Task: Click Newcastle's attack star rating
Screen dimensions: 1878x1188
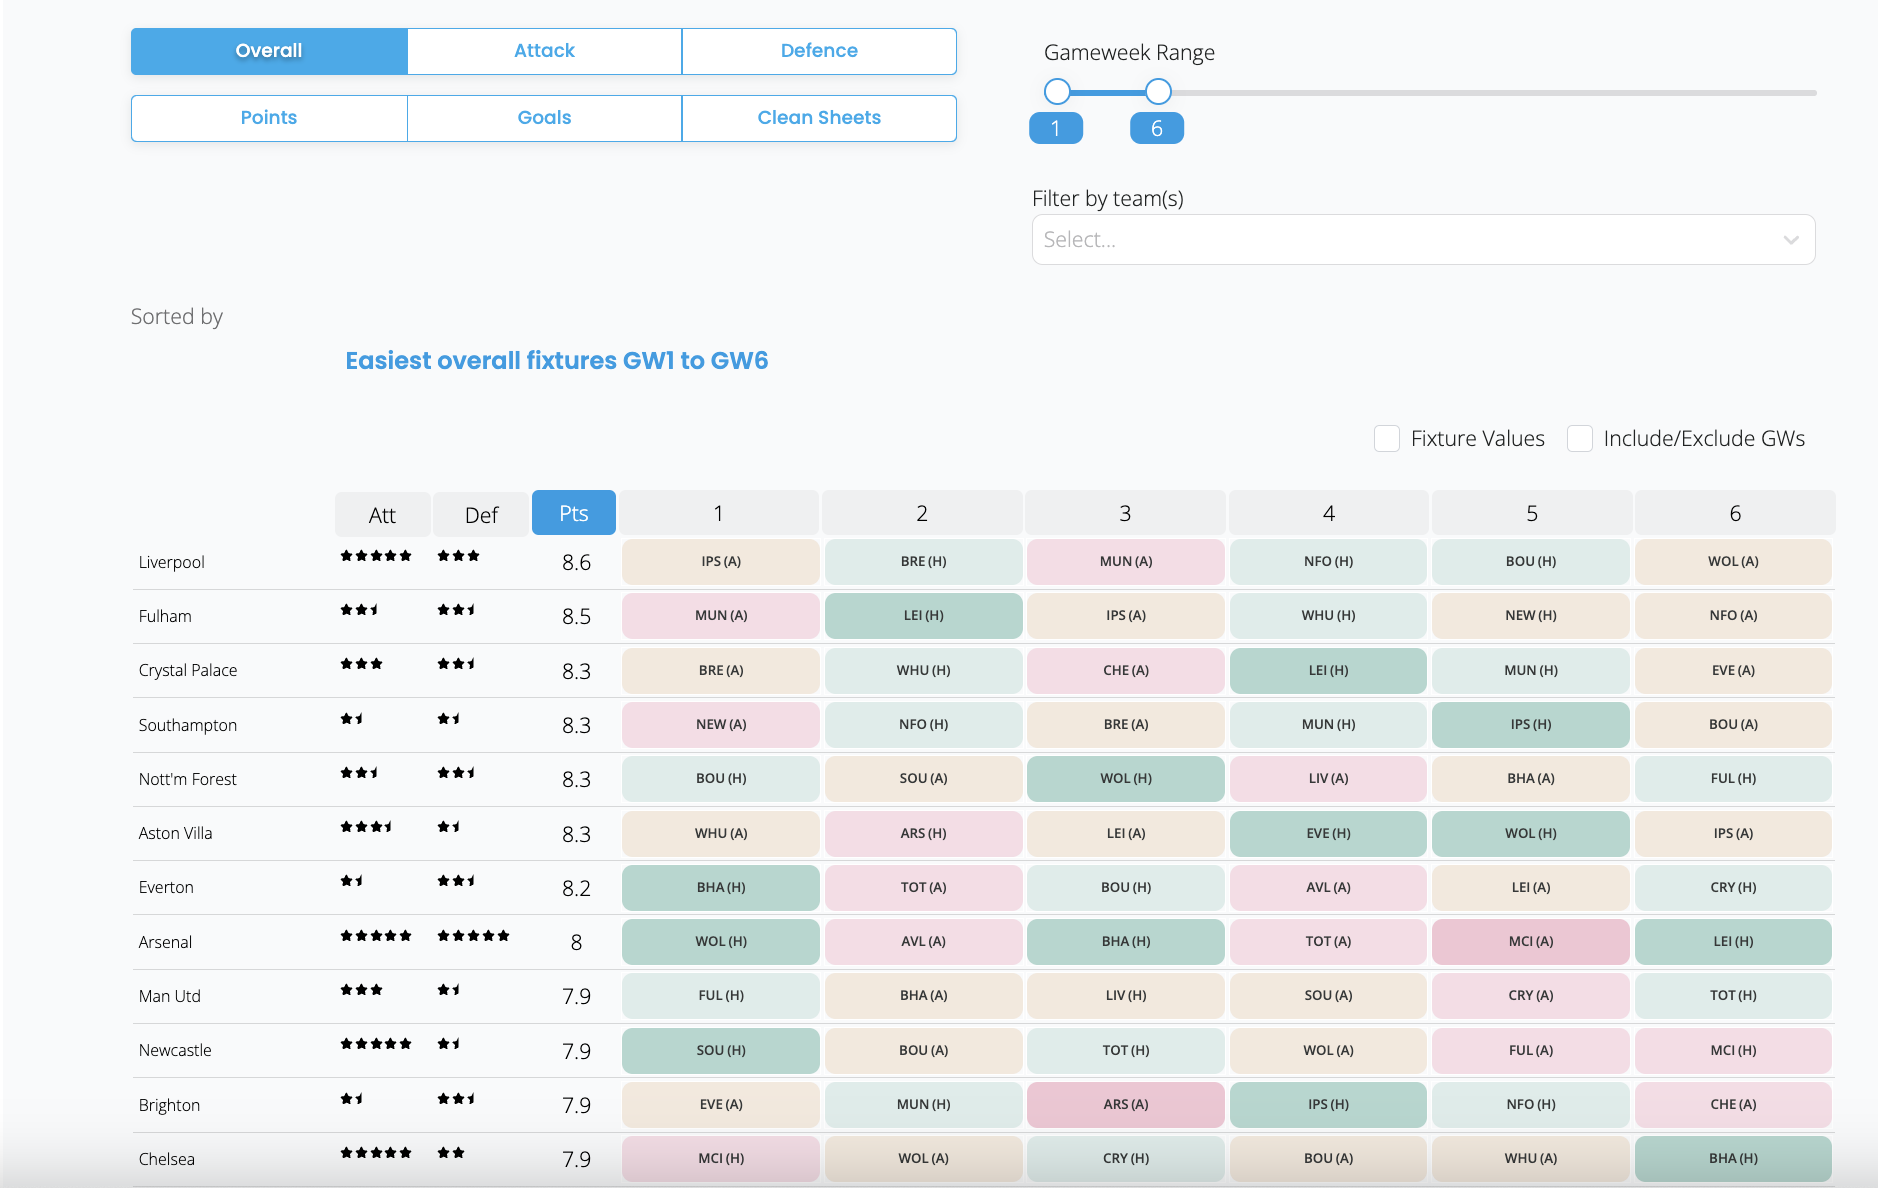Action: click(x=376, y=1044)
